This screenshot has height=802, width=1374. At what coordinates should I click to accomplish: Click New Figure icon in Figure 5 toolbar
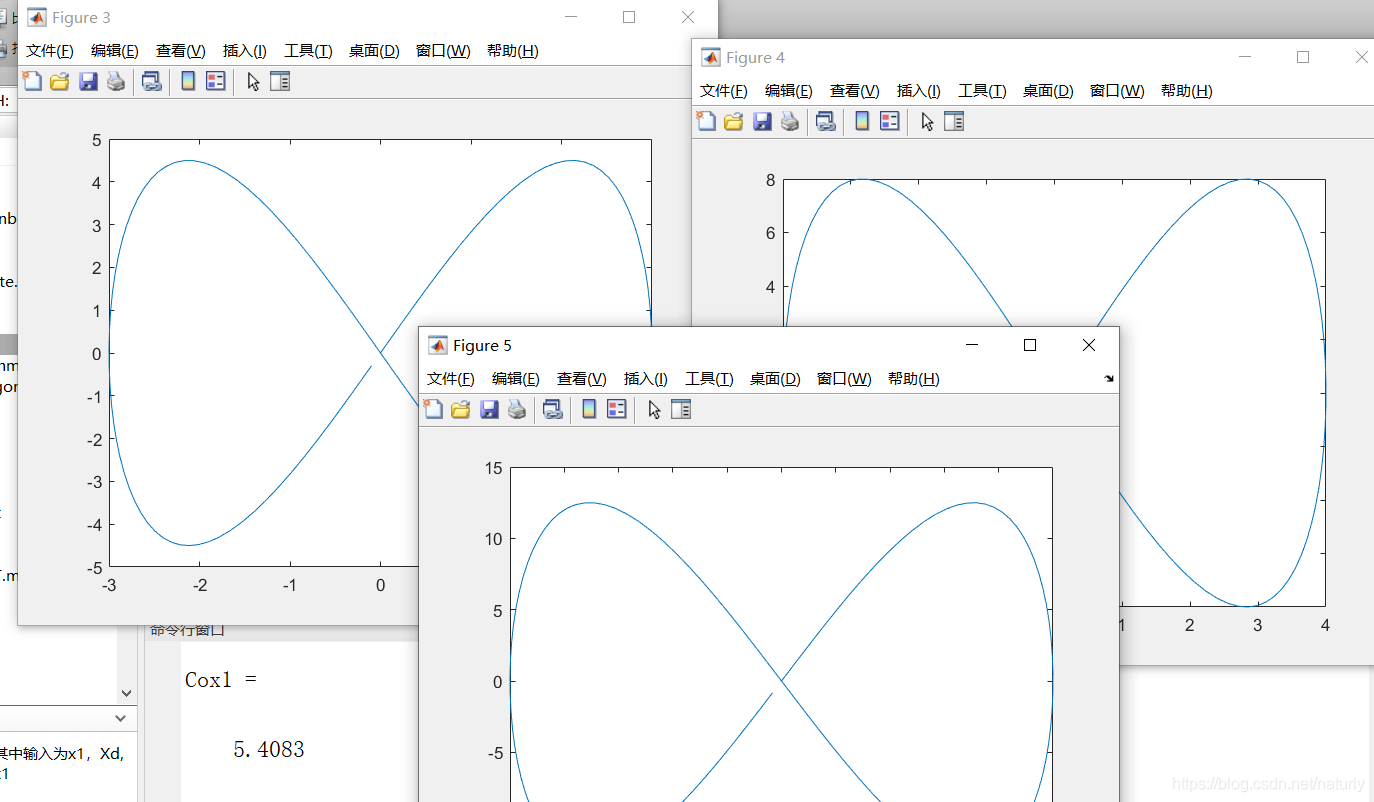click(x=433, y=410)
